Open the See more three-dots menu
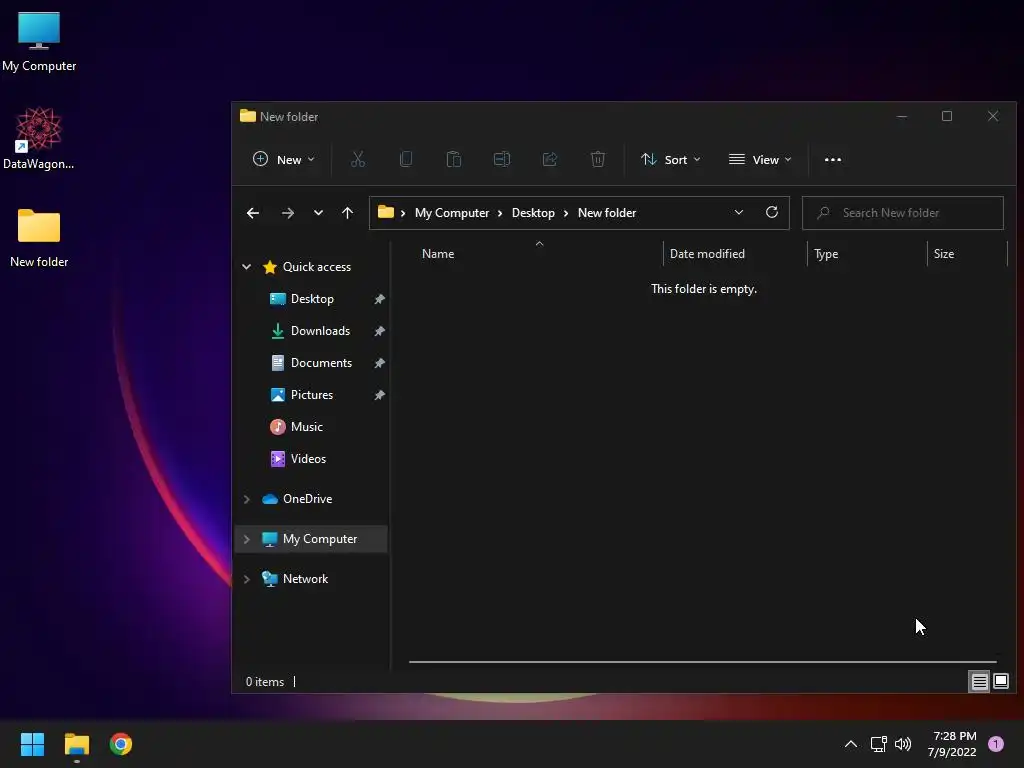The height and width of the screenshot is (768, 1024). (833, 159)
